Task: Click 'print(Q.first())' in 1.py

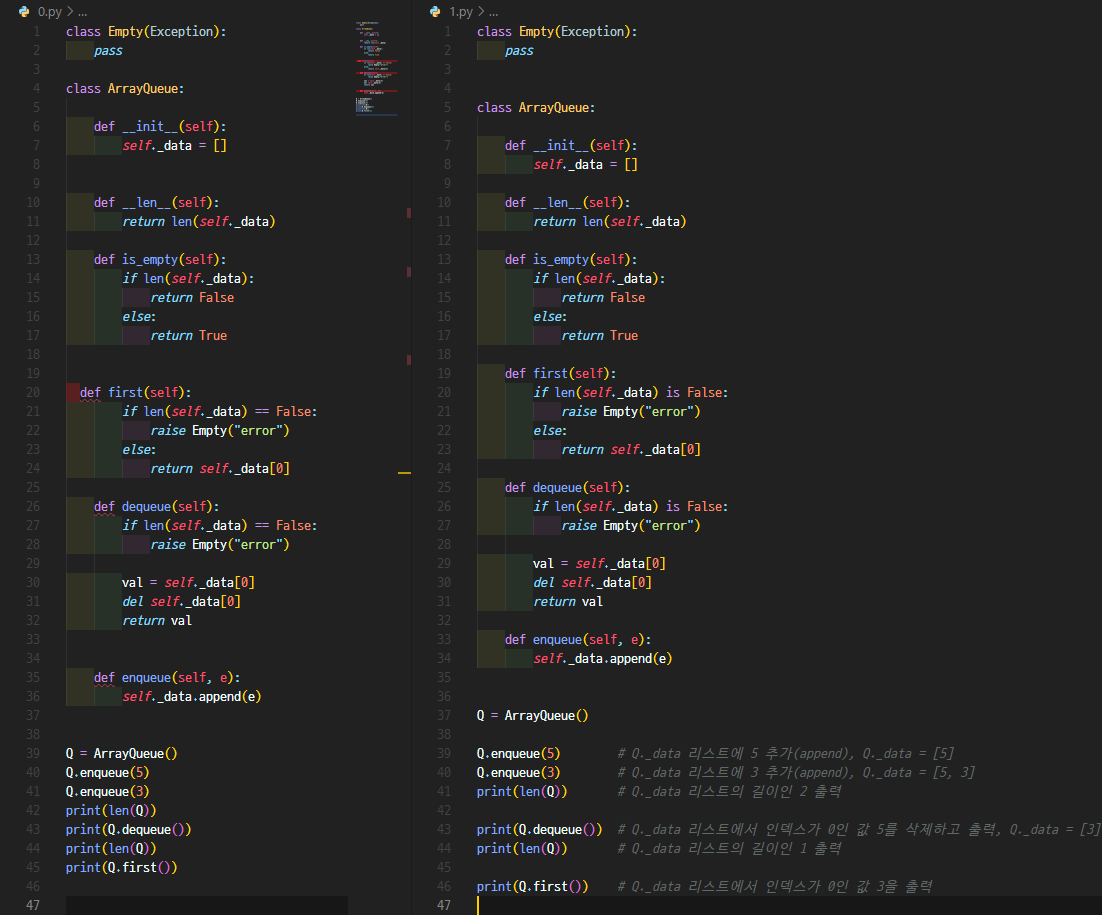Action: 532,886
